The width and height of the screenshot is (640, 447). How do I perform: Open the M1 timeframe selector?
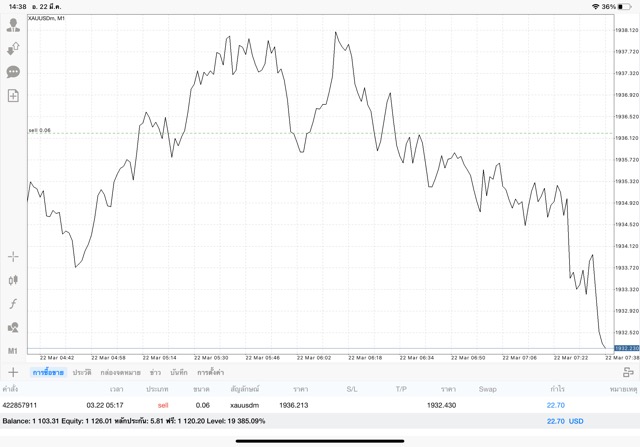tap(13, 351)
